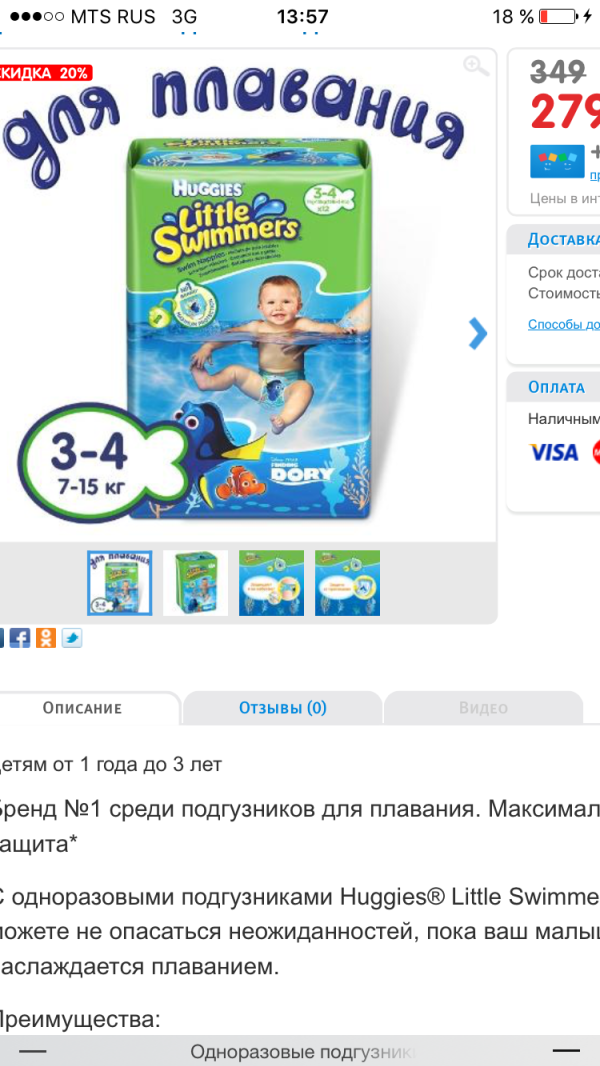Share via the Facebook icon
The width and height of the screenshot is (600, 1066).
coord(20,638)
